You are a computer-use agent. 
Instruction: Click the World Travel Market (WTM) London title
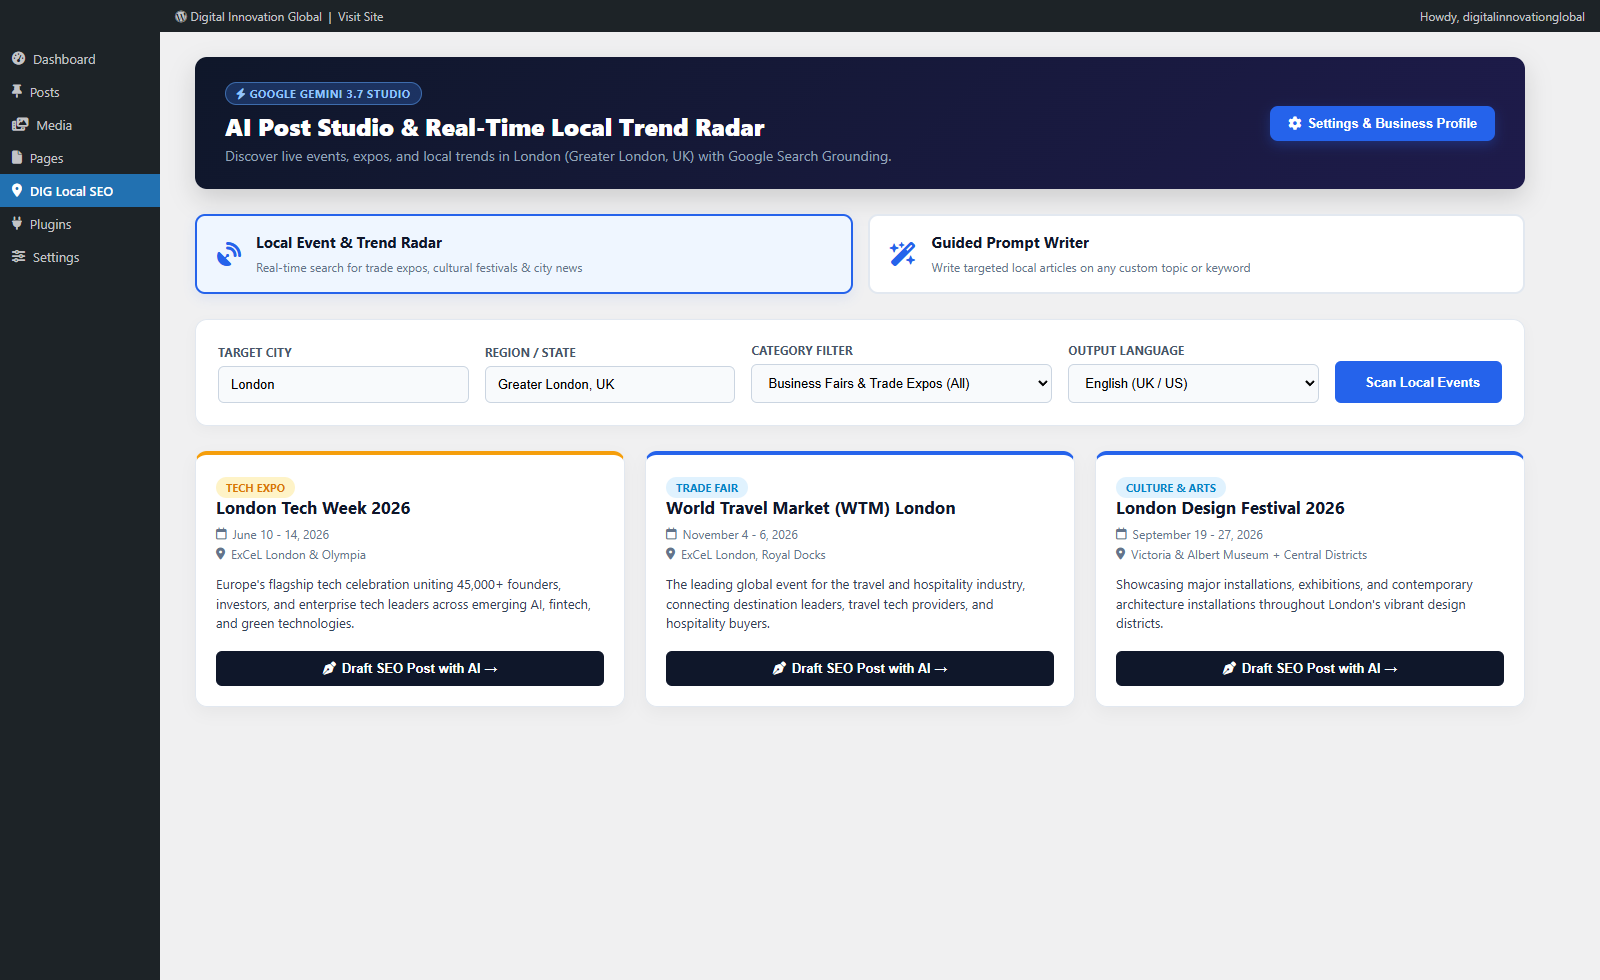pyautogui.click(x=811, y=508)
